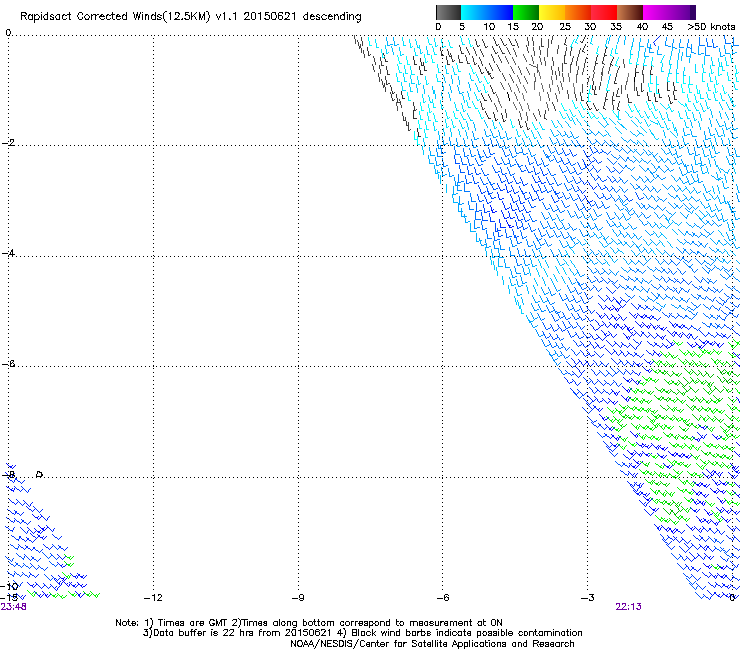Screen dimensions: 740x650
Task: Click the legend scale value 45
Action: coord(667,27)
